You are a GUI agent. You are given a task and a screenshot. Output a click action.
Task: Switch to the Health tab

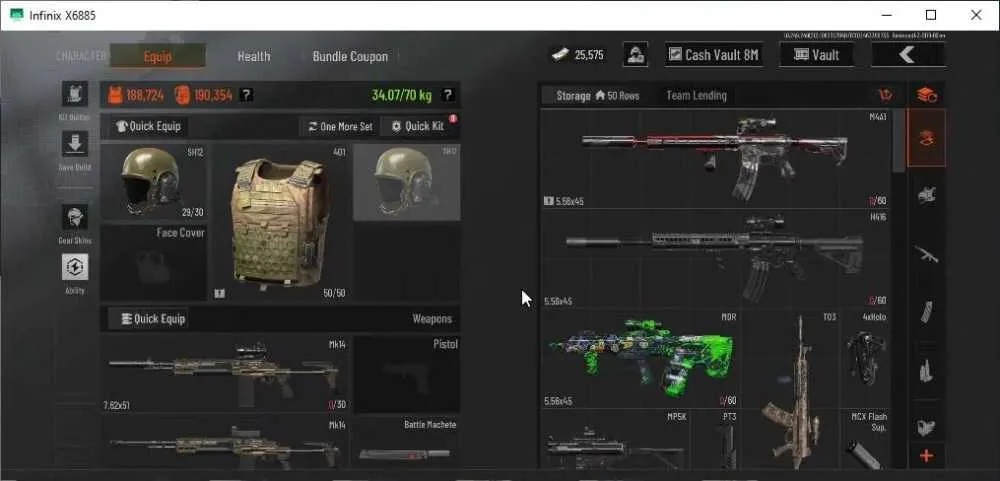pyautogui.click(x=254, y=56)
